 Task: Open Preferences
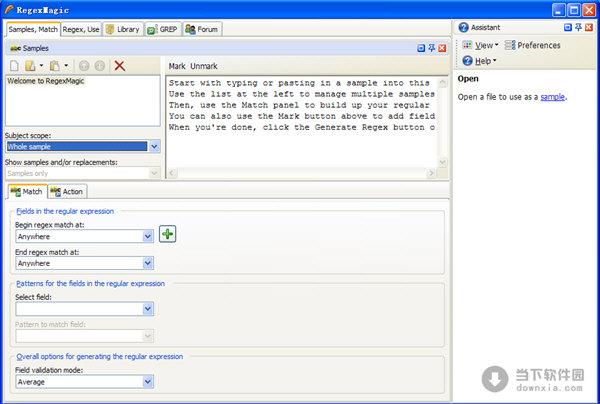point(532,45)
